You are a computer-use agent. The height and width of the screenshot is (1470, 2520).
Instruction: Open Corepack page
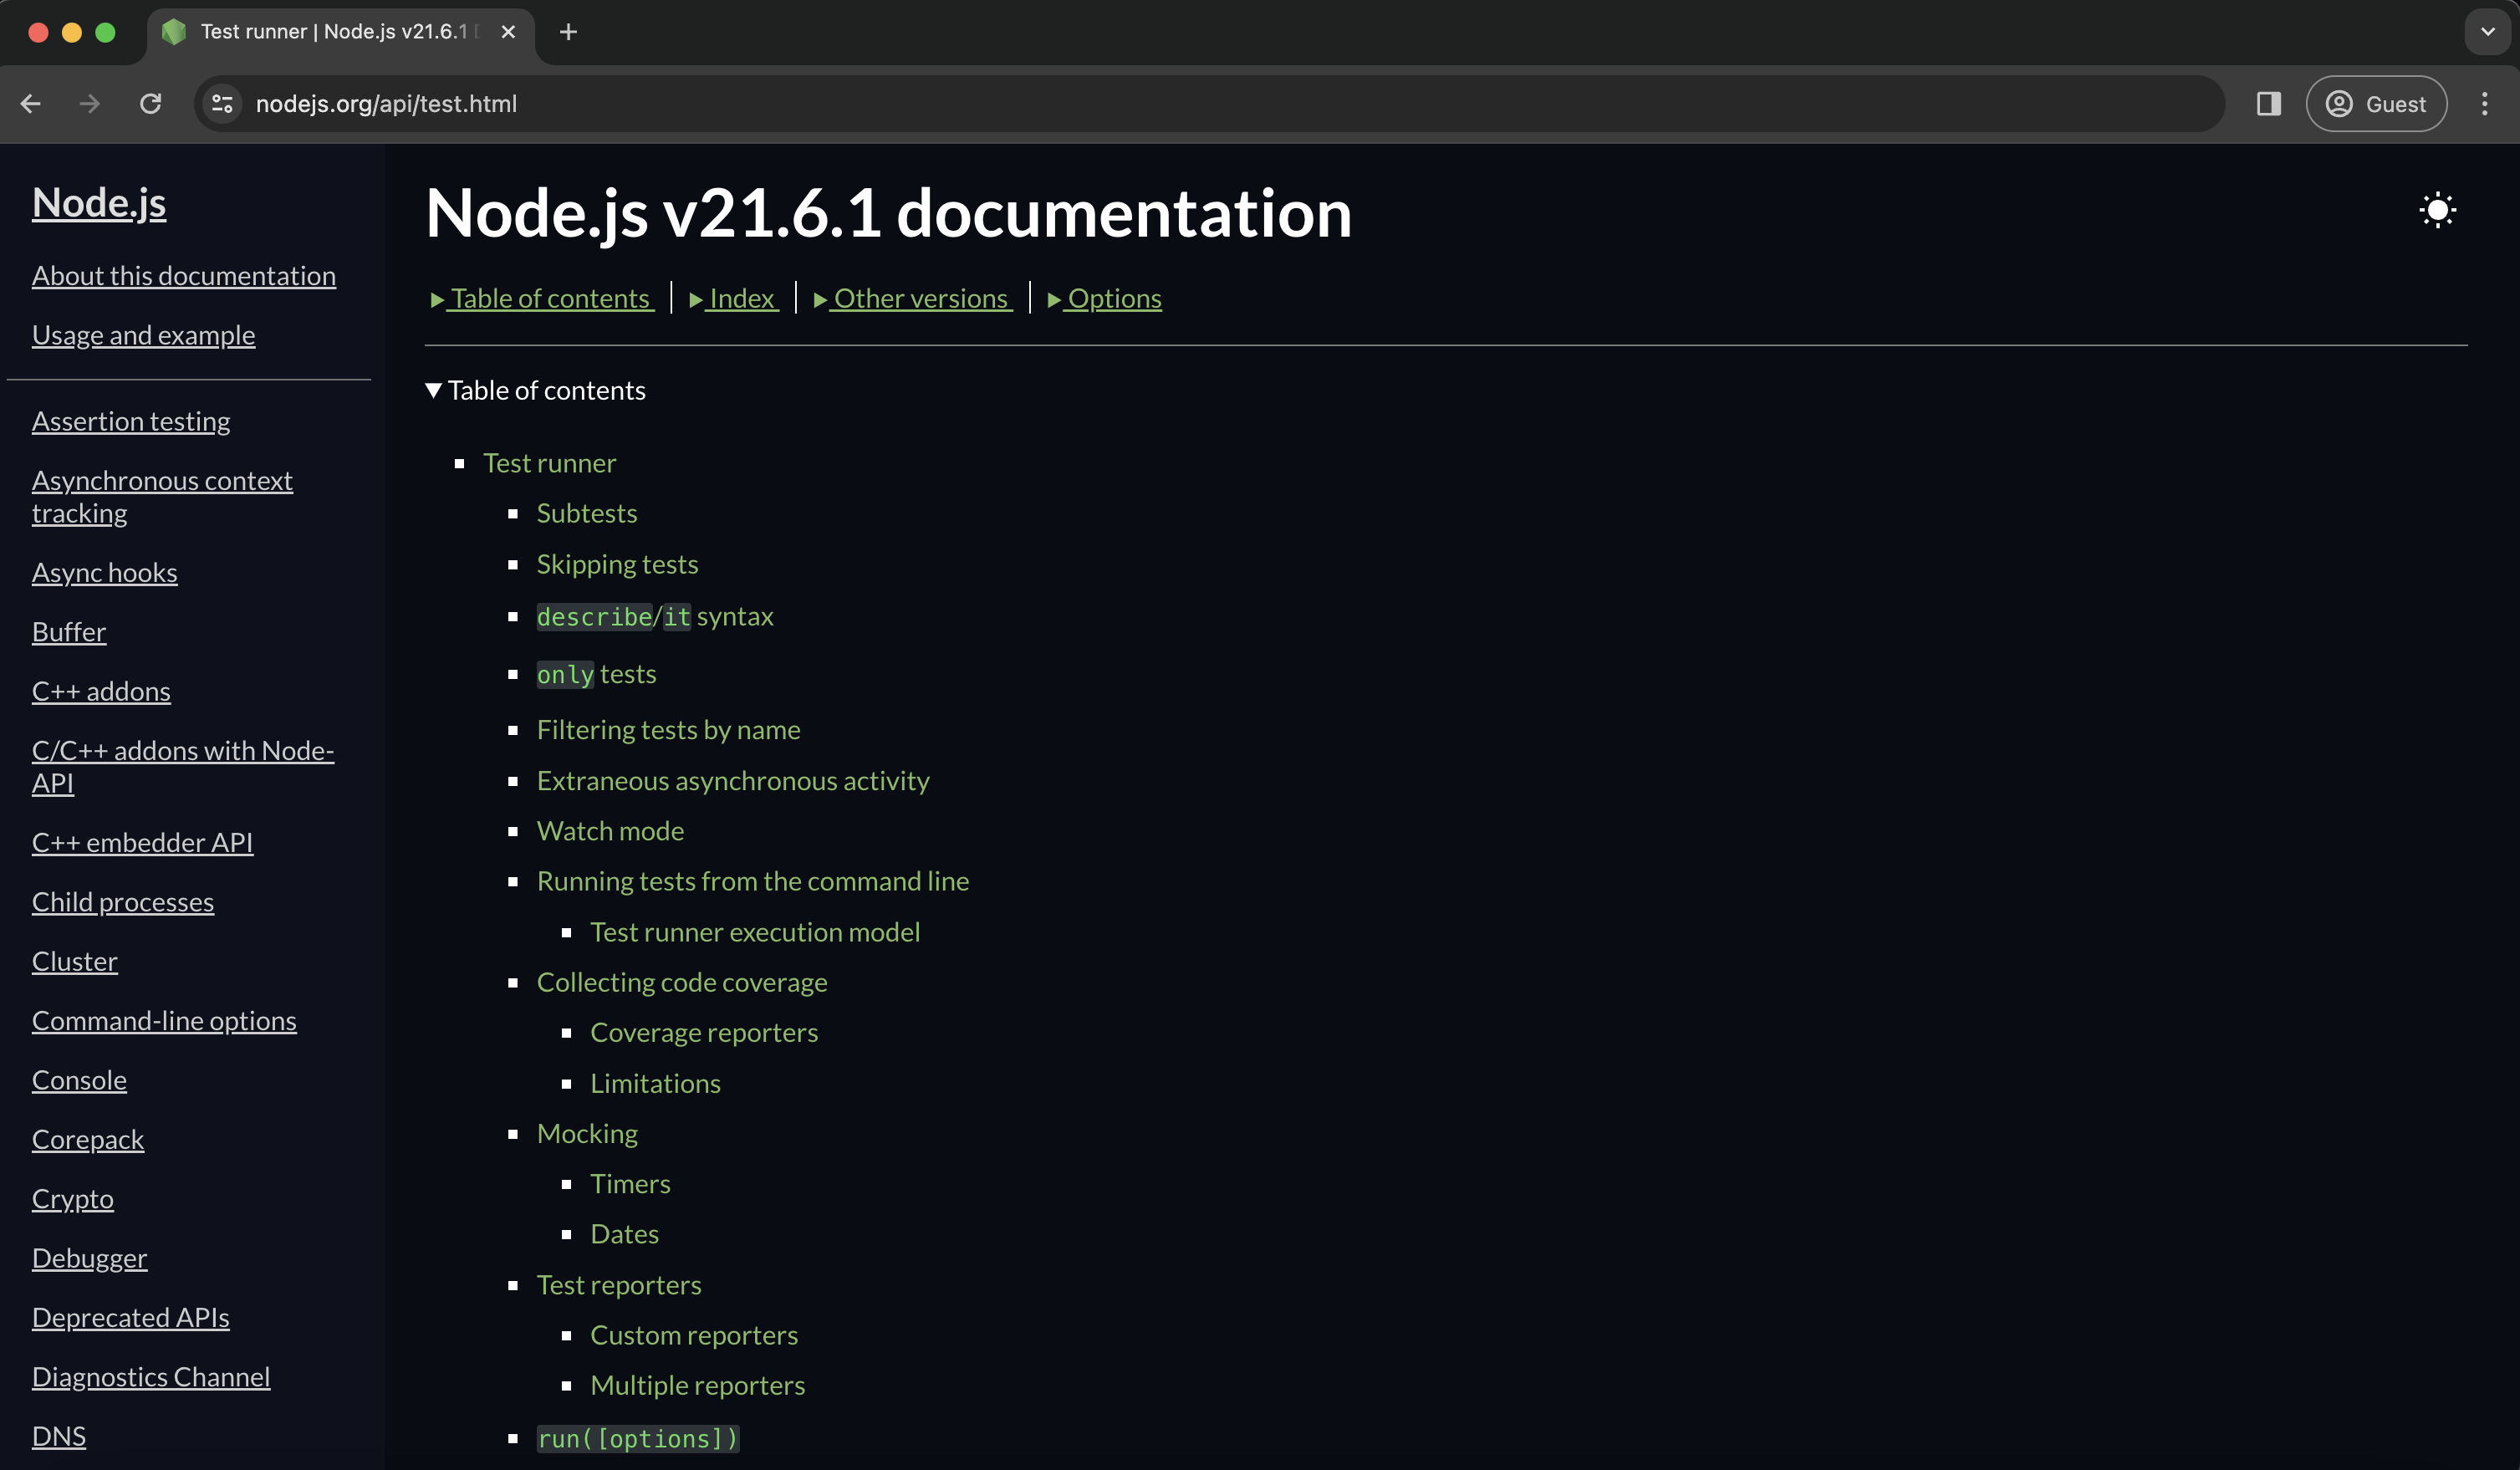(88, 1140)
